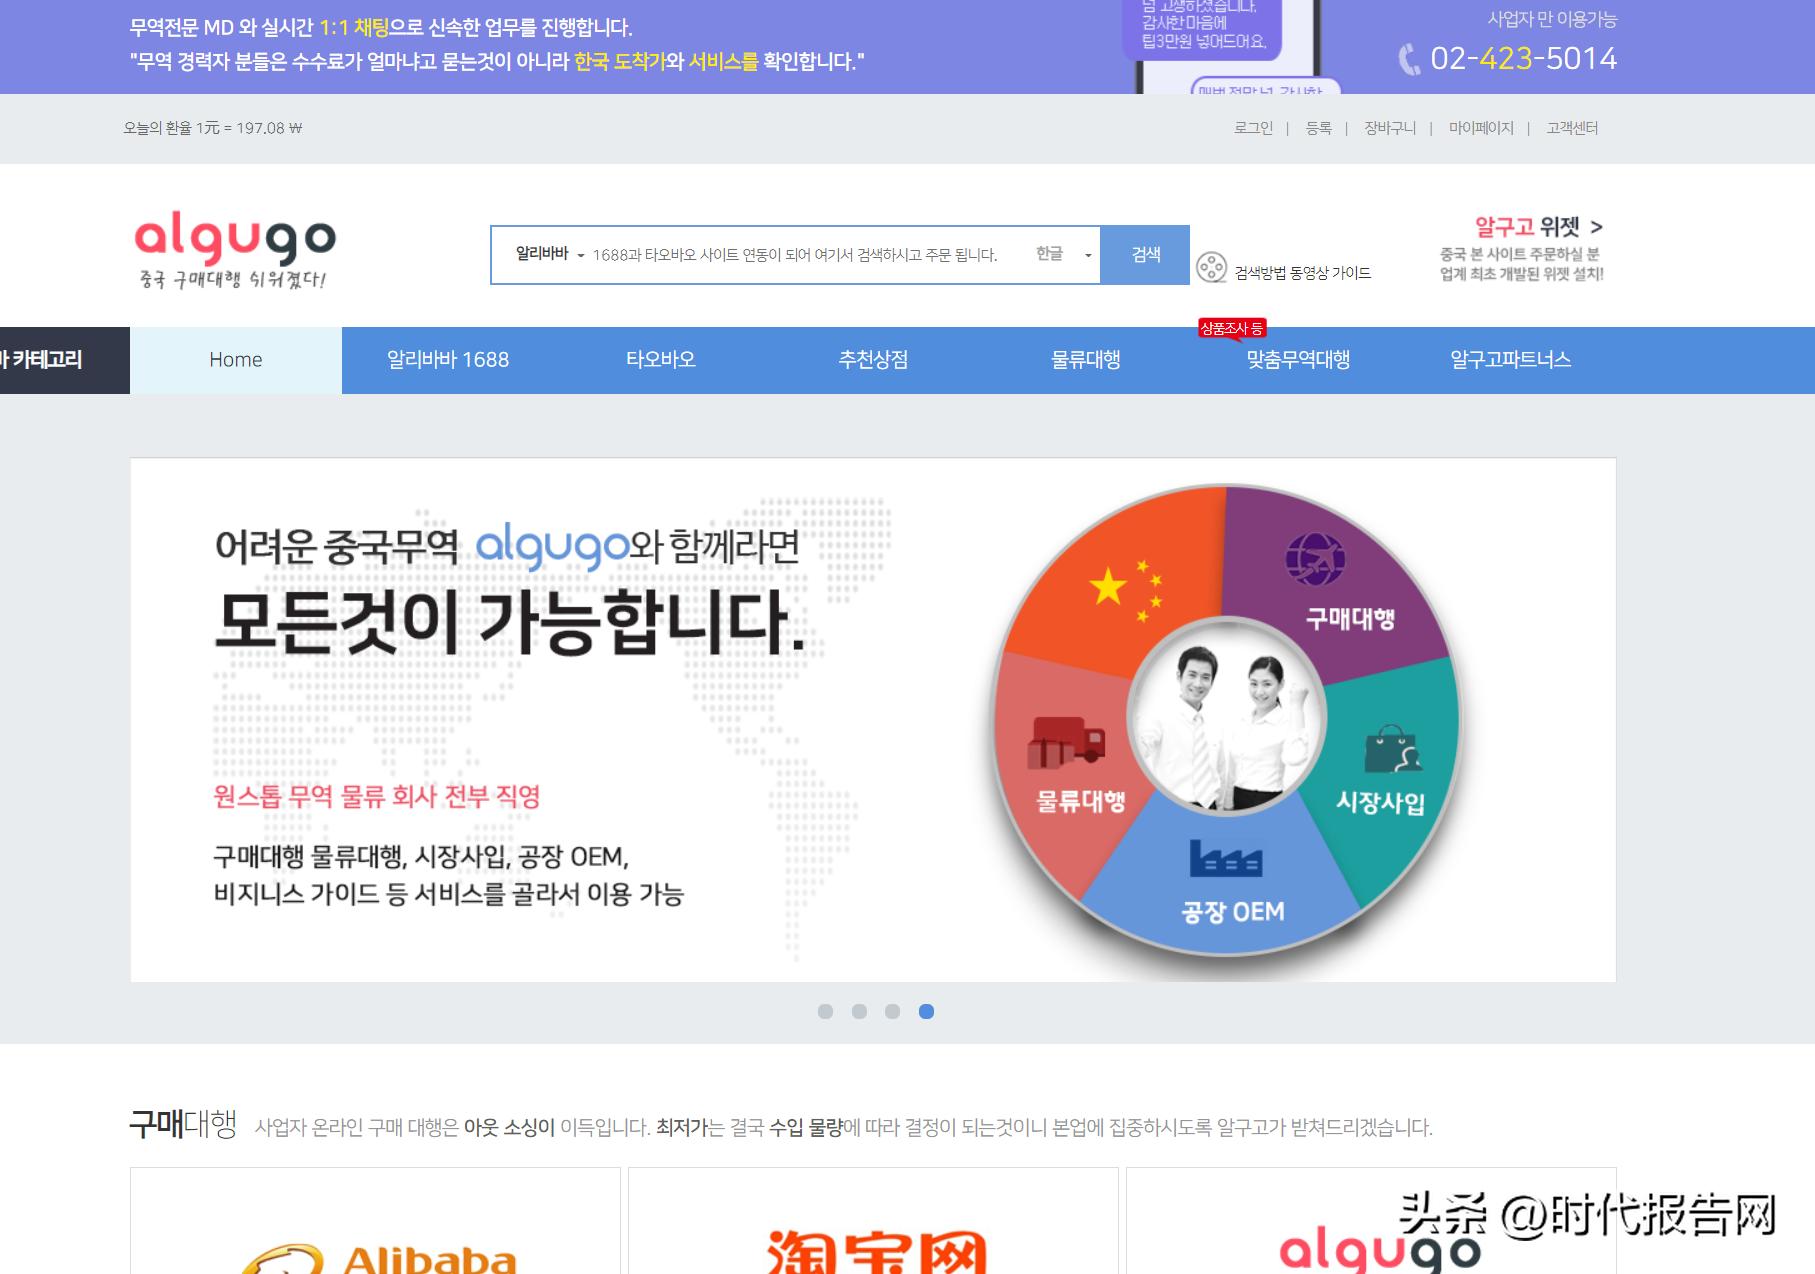Click the 로그인 login link
Screen dimensions: 1815x1274
[1253, 128]
